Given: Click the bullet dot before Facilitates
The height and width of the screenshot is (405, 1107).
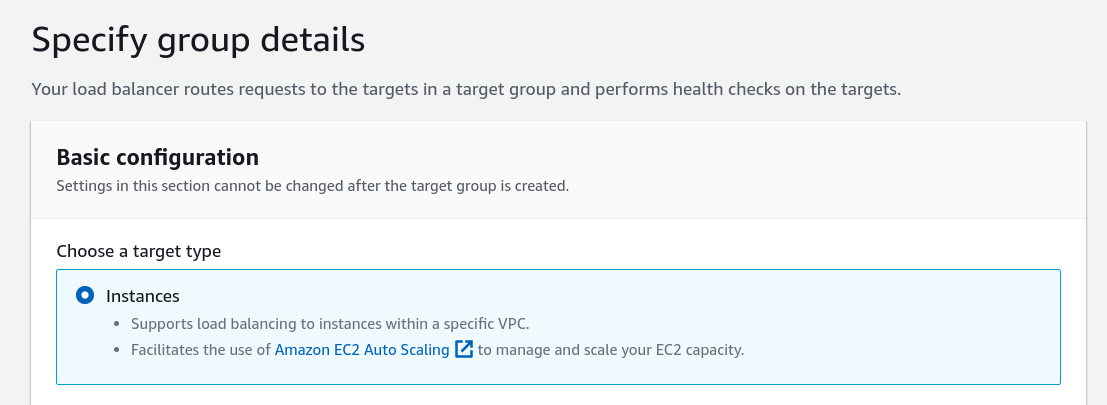Looking at the screenshot, I should [118, 350].
